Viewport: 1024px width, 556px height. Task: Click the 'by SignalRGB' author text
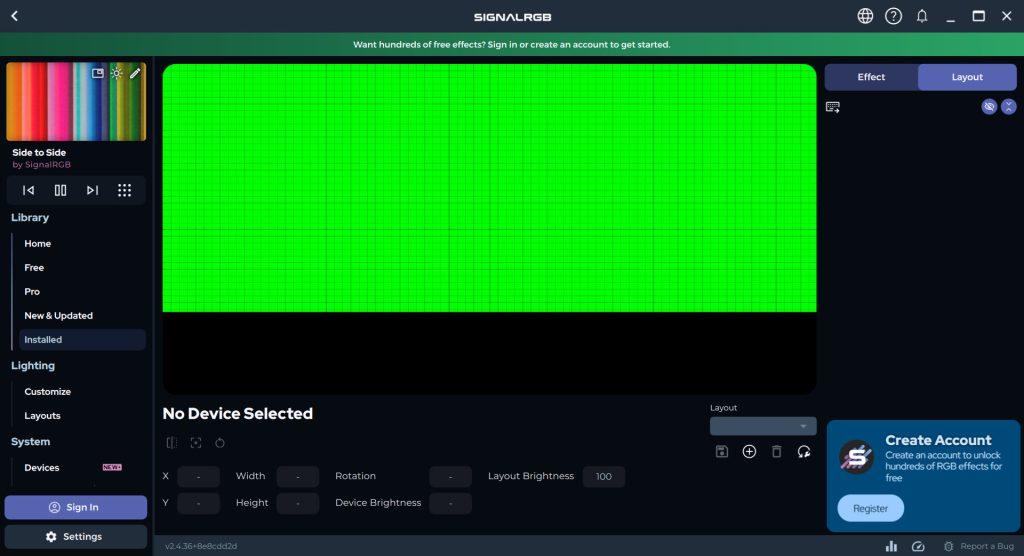41,165
